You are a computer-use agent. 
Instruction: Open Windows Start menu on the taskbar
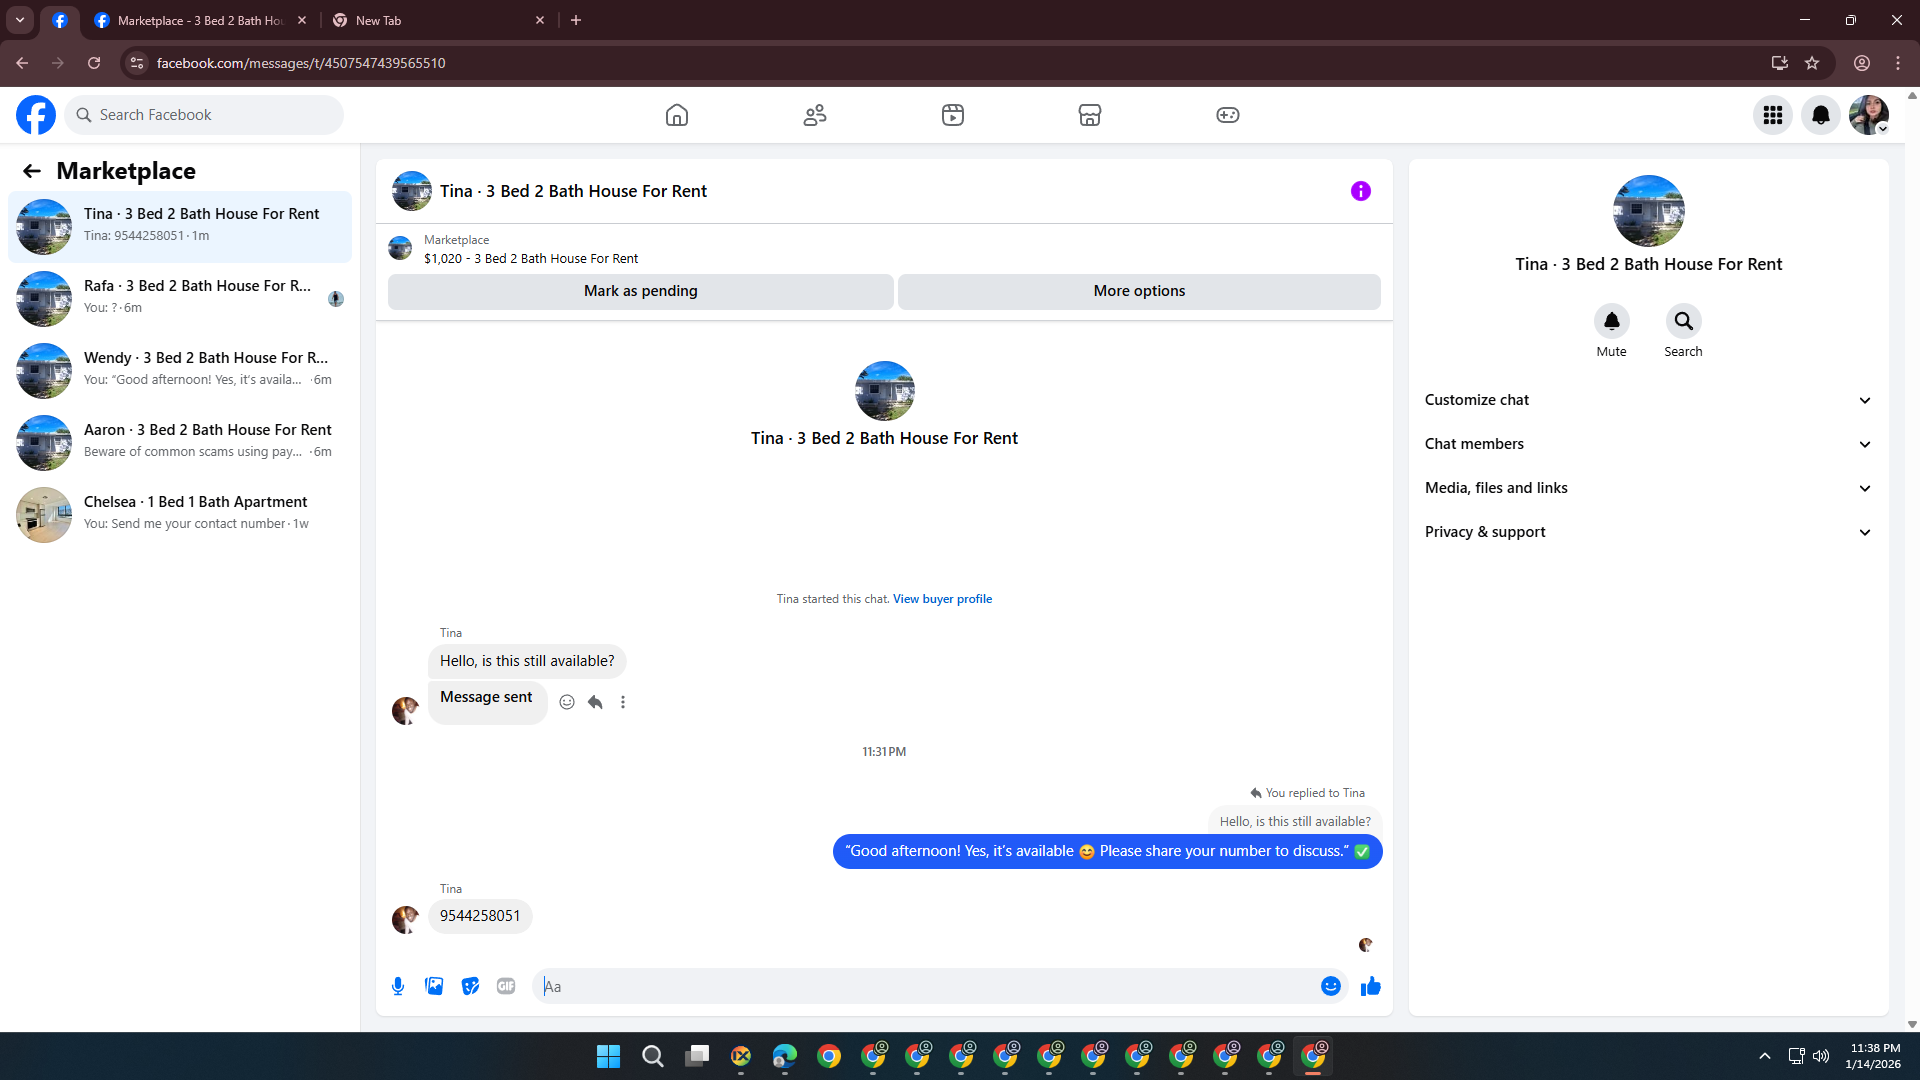608,1056
